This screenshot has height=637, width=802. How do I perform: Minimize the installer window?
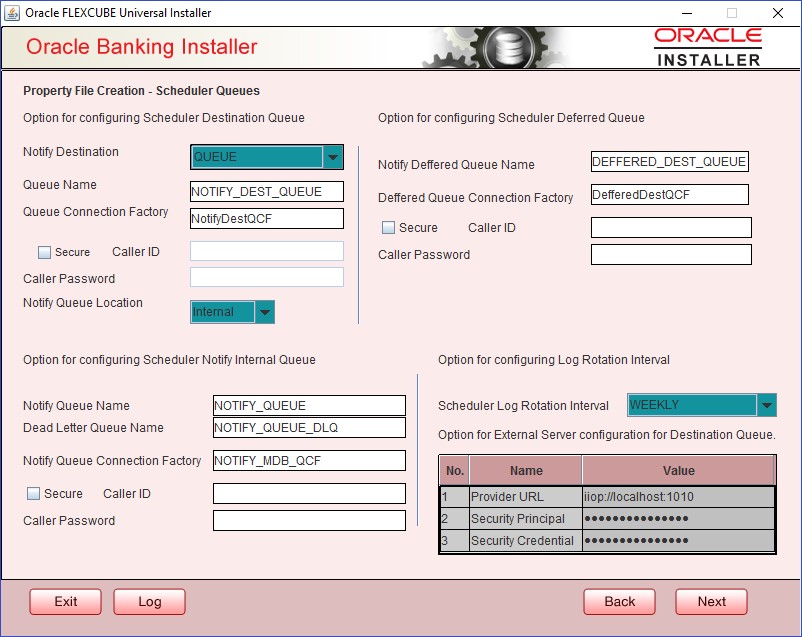tap(686, 13)
